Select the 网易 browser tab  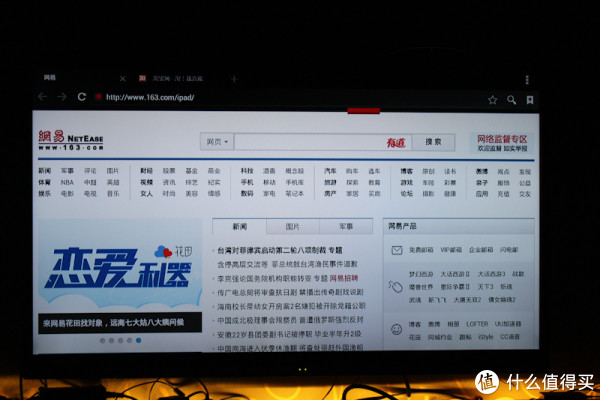pyautogui.click(x=50, y=78)
